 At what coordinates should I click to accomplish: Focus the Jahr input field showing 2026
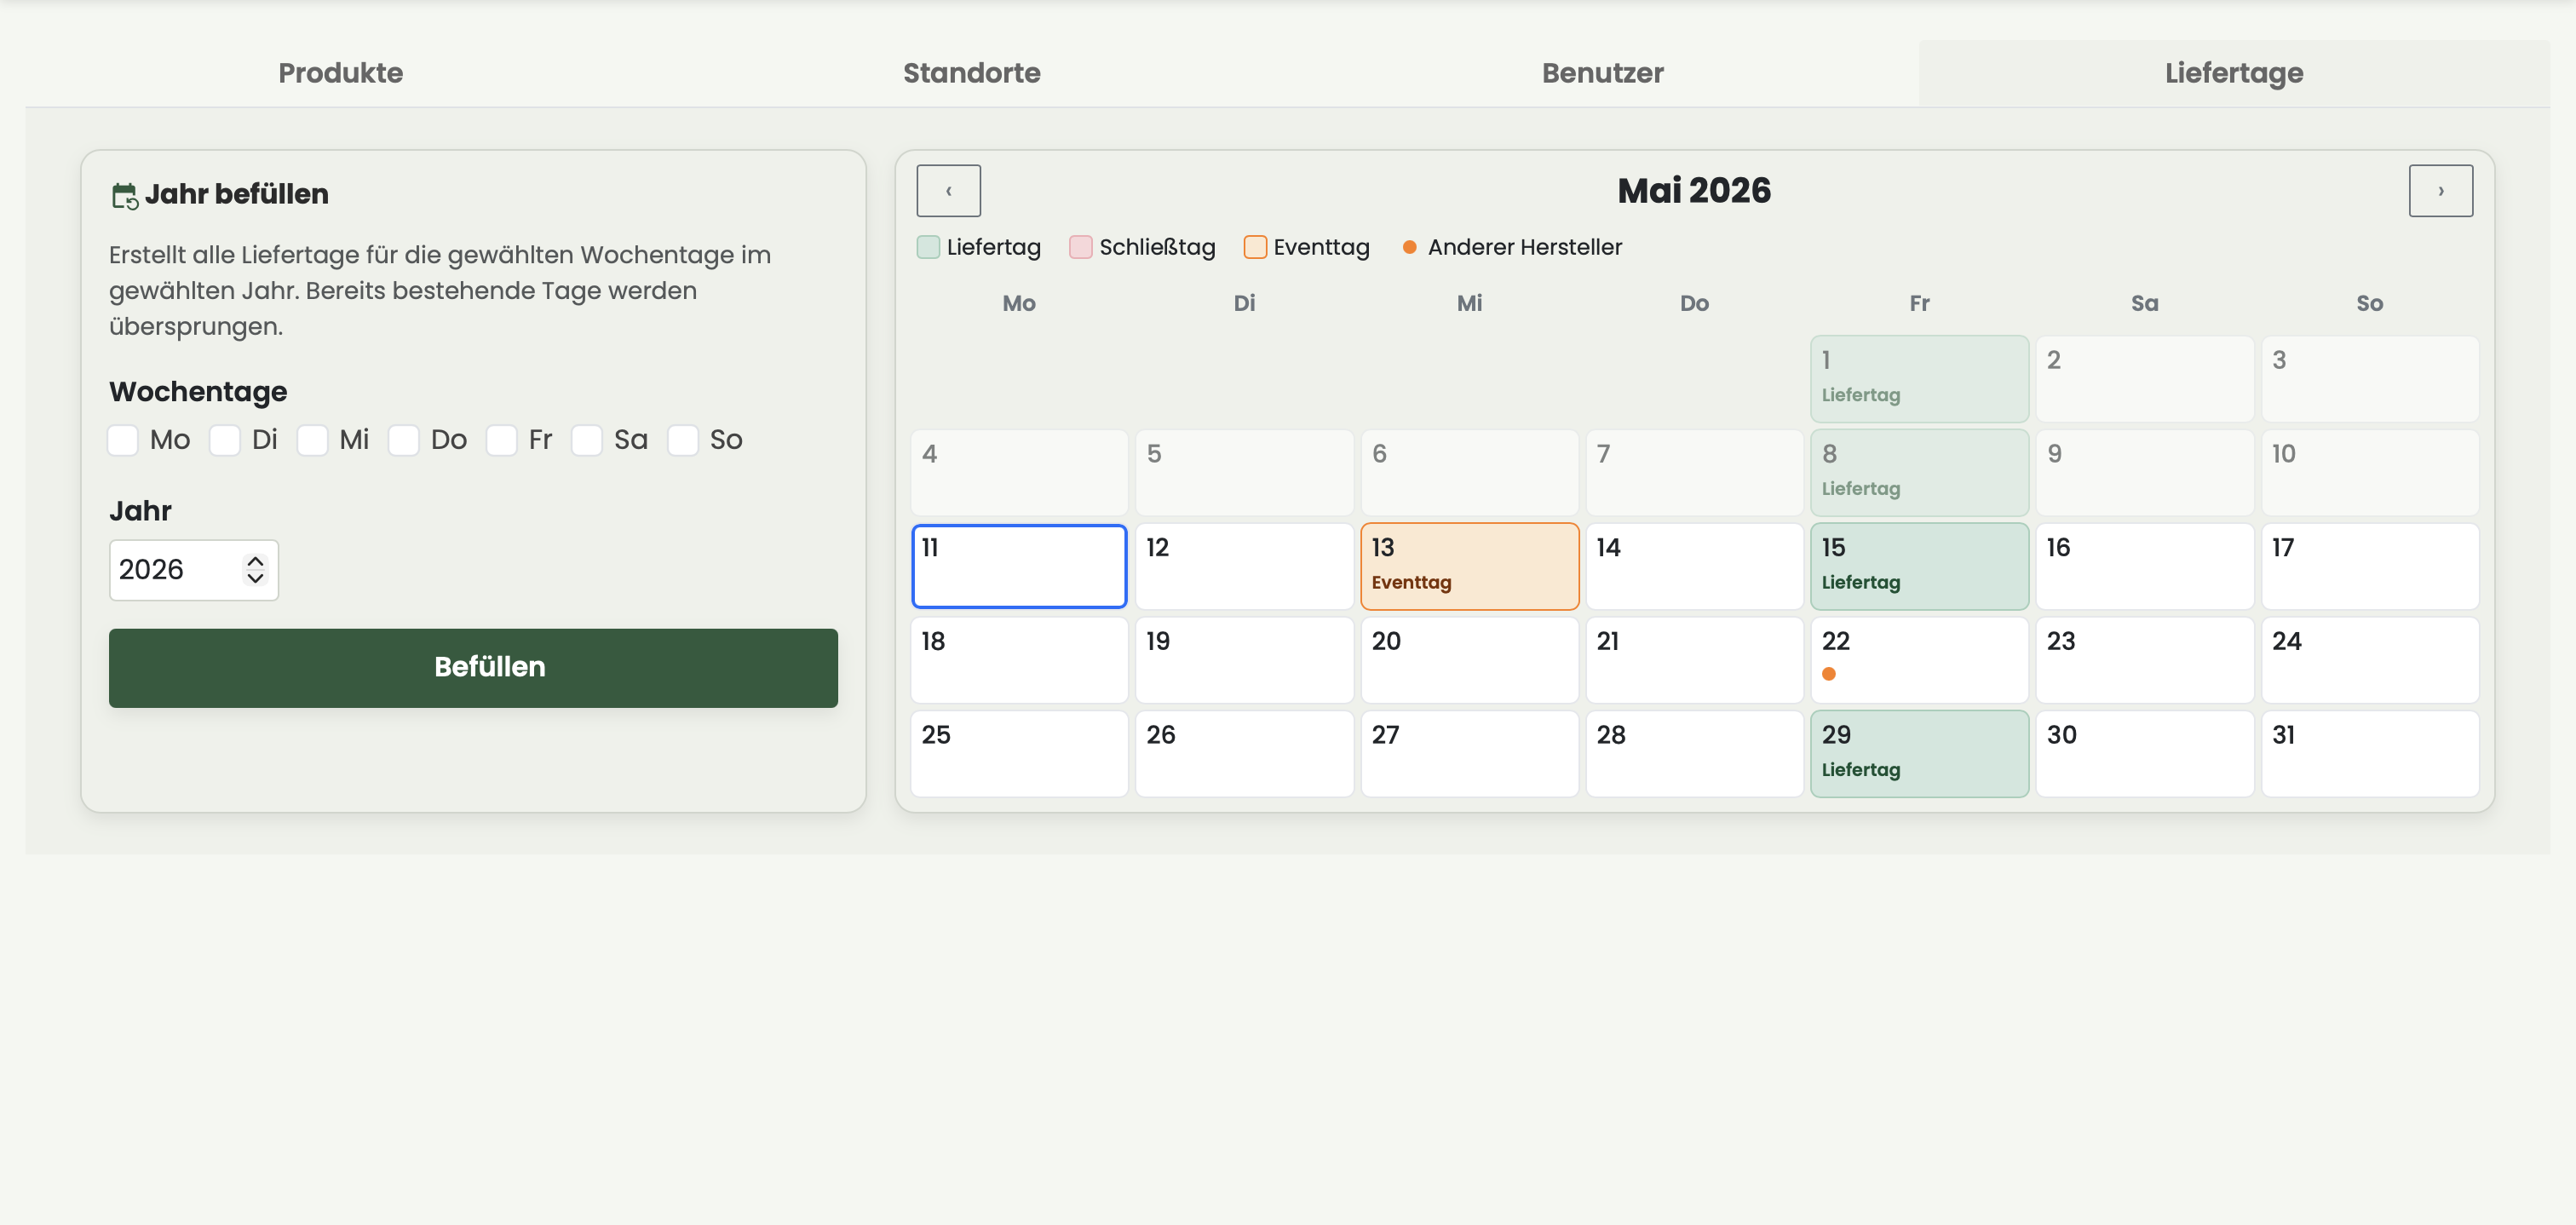pos(193,570)
